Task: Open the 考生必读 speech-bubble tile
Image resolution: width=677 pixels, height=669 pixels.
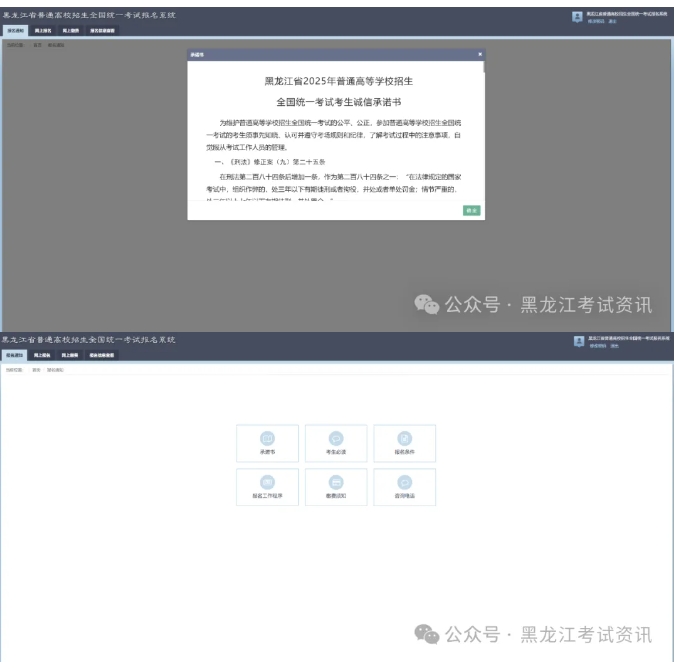Action: point(336,443)
